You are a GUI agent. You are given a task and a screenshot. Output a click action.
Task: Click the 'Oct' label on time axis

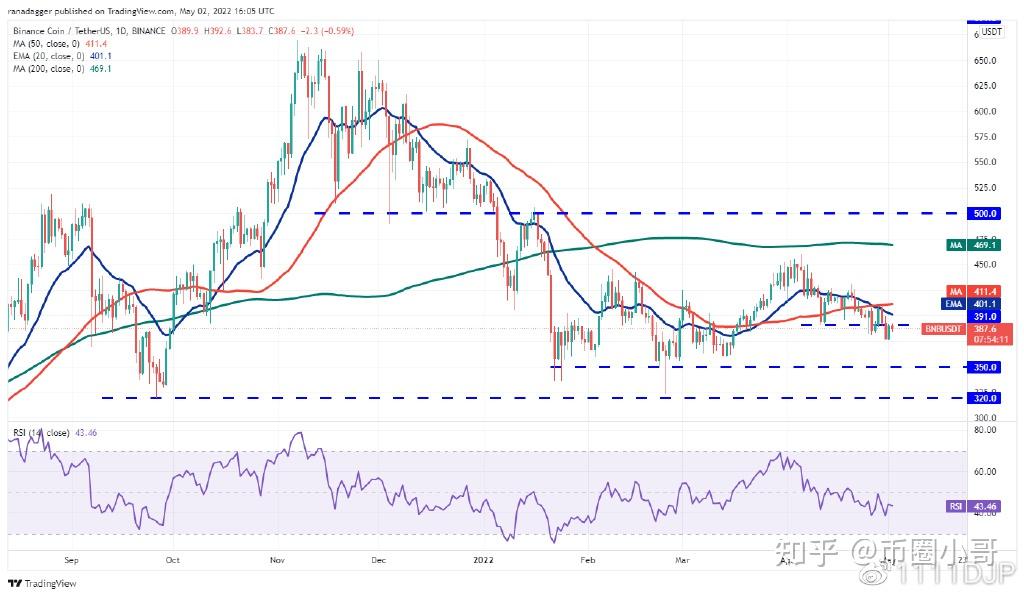click(172, 559)
